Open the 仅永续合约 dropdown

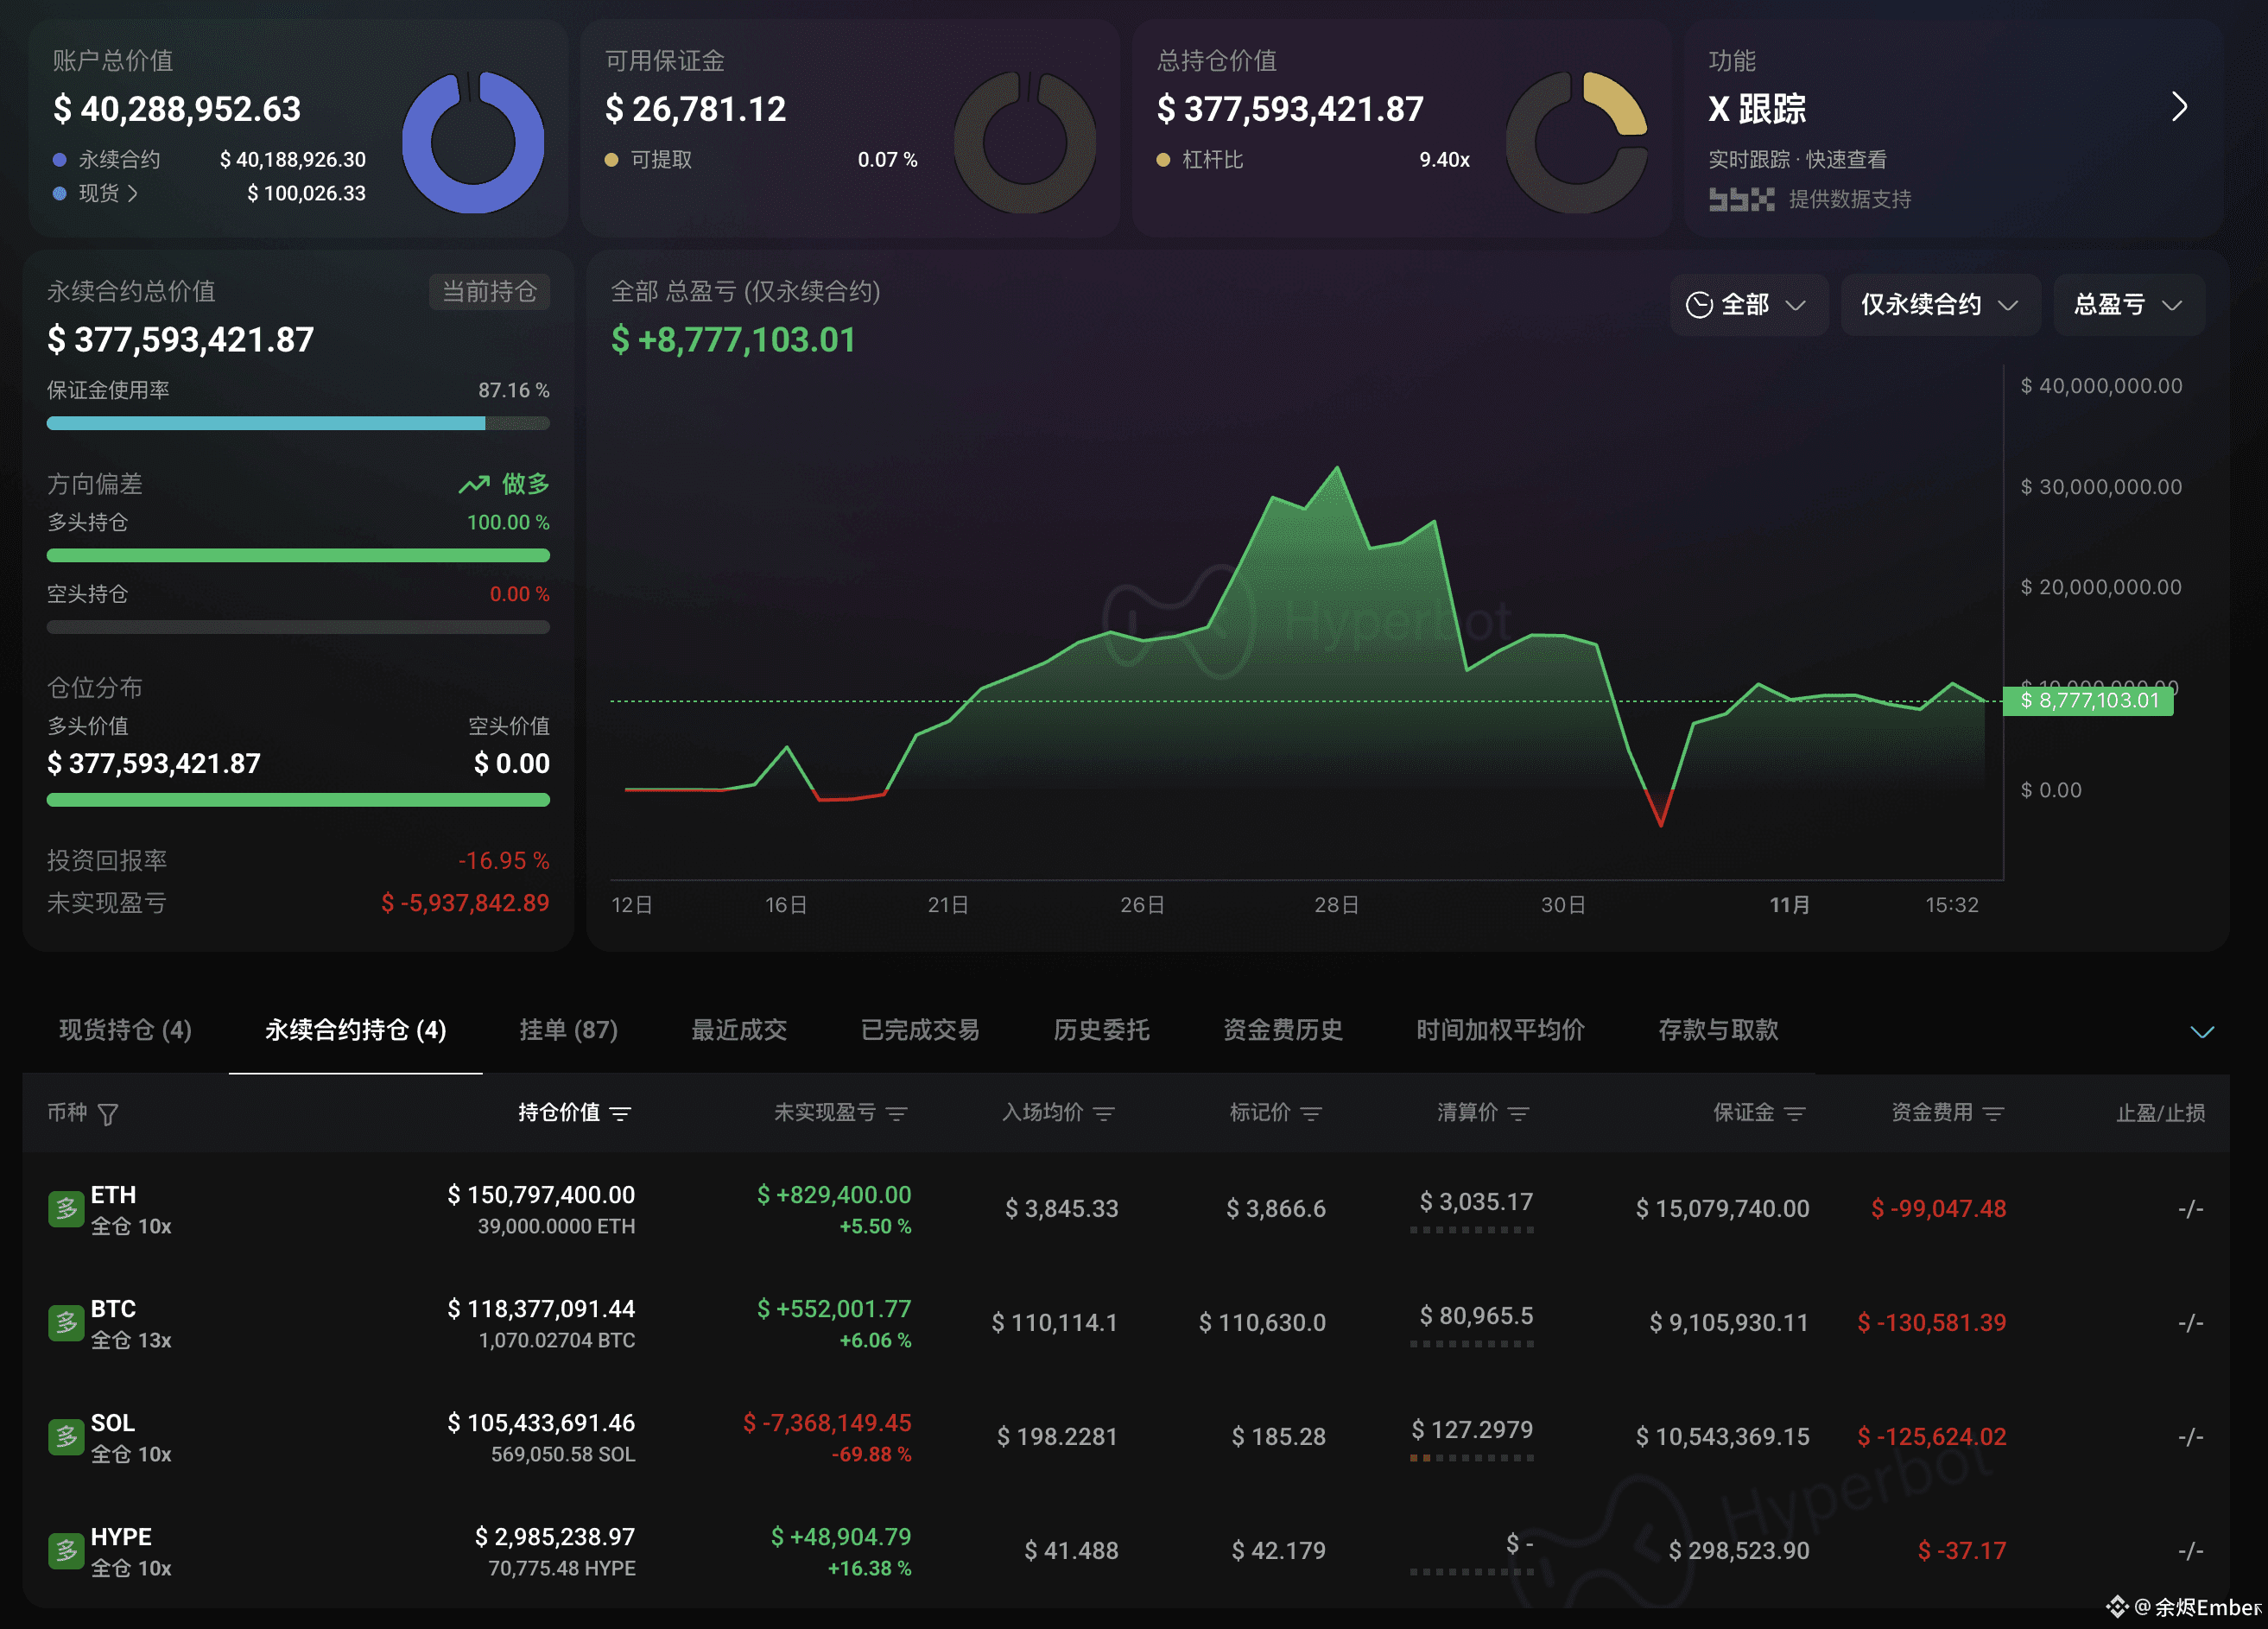click(1940, 305)
